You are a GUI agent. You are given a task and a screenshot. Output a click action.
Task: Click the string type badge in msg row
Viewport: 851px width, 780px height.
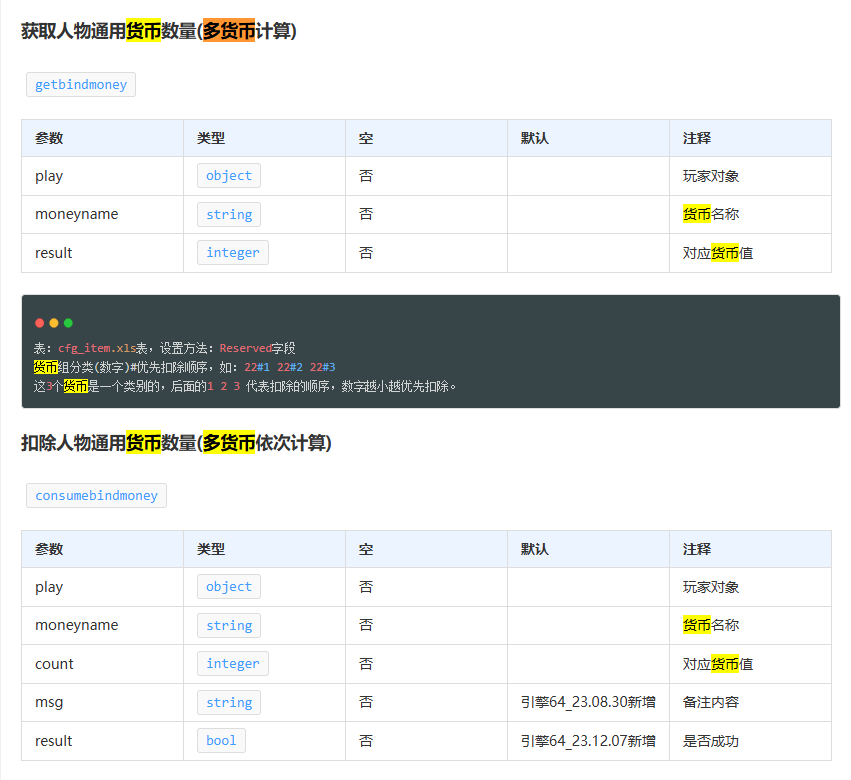(x=229, y=703)
